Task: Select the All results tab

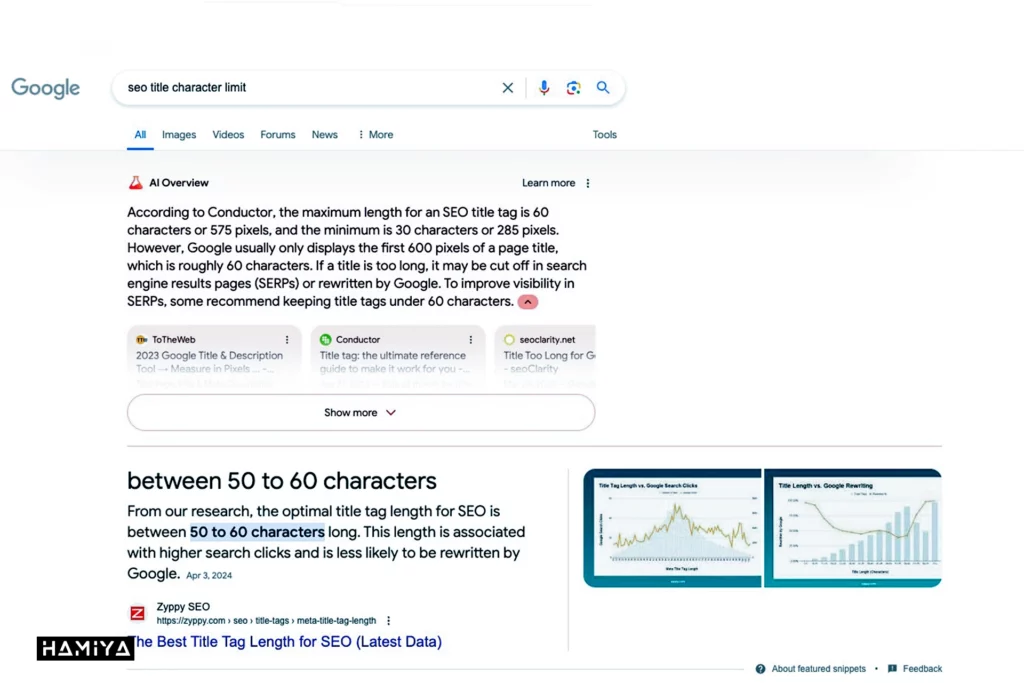Action: click(140, 135)
